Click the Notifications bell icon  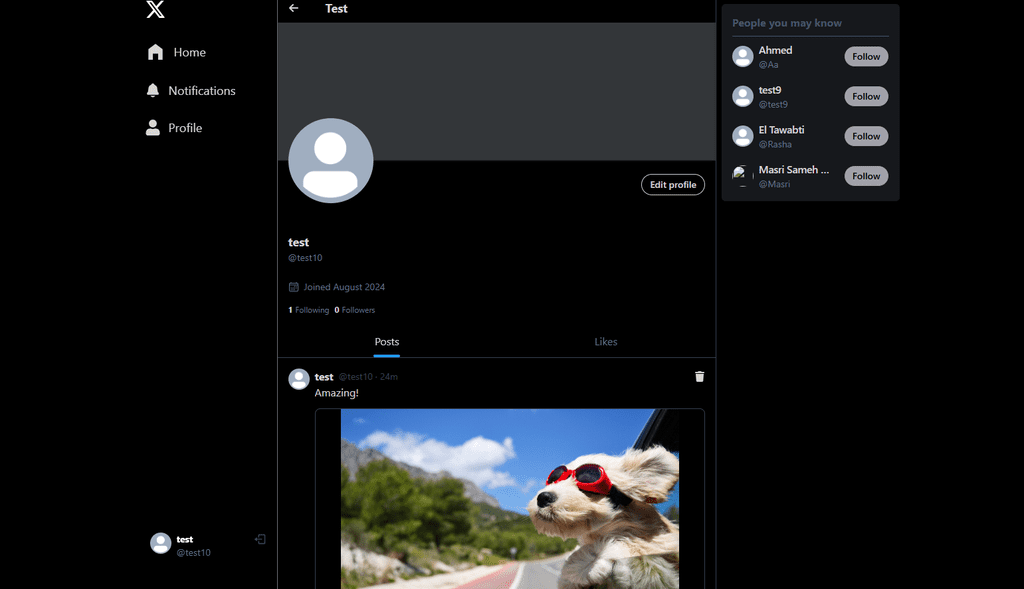click(153, 91)
